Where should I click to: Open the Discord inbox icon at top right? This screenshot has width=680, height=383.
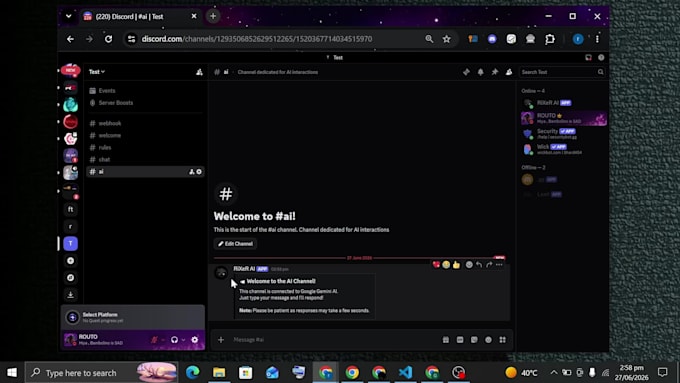pyautogui.click(x=588, y=57)
